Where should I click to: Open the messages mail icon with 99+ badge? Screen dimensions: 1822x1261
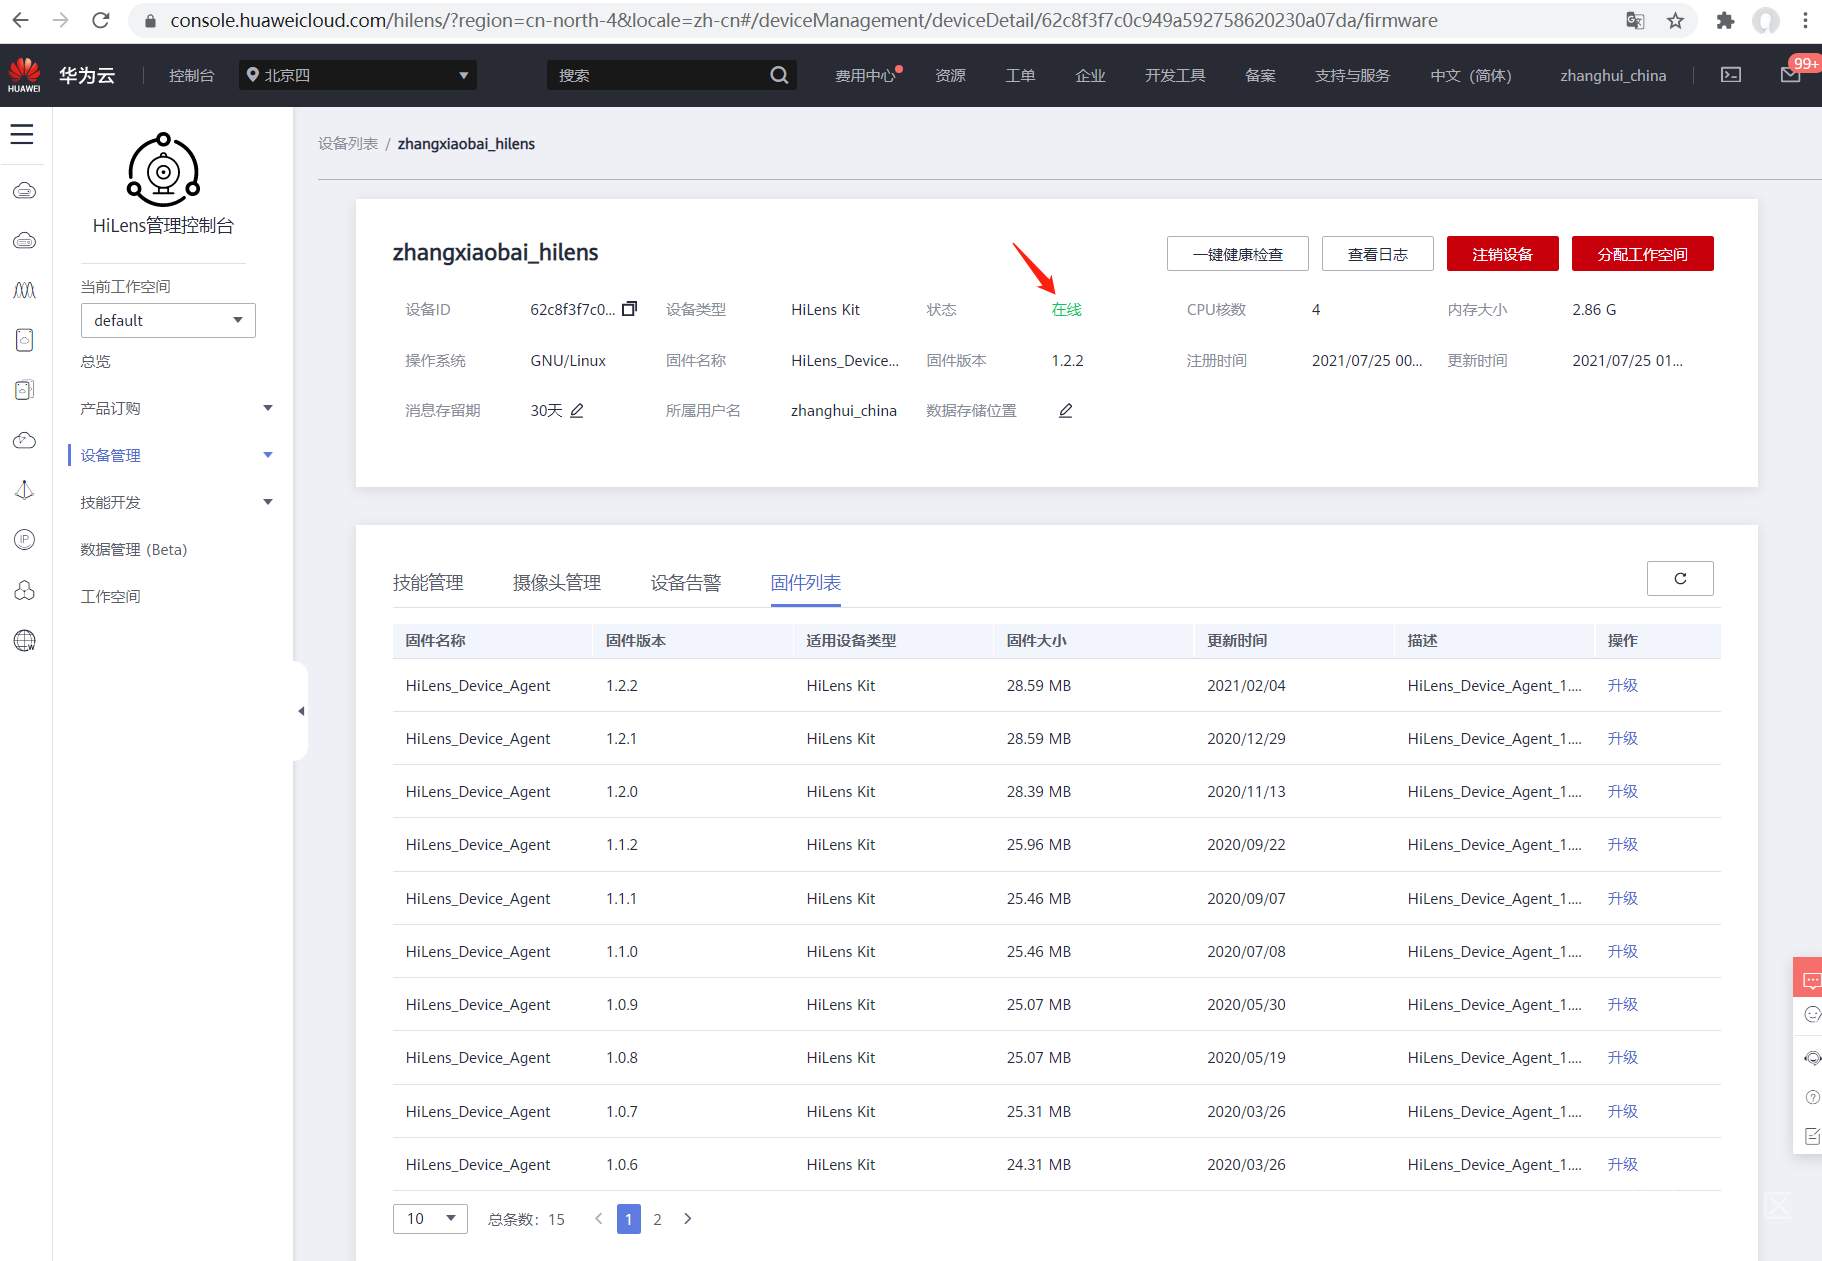tap(1791, 75)
